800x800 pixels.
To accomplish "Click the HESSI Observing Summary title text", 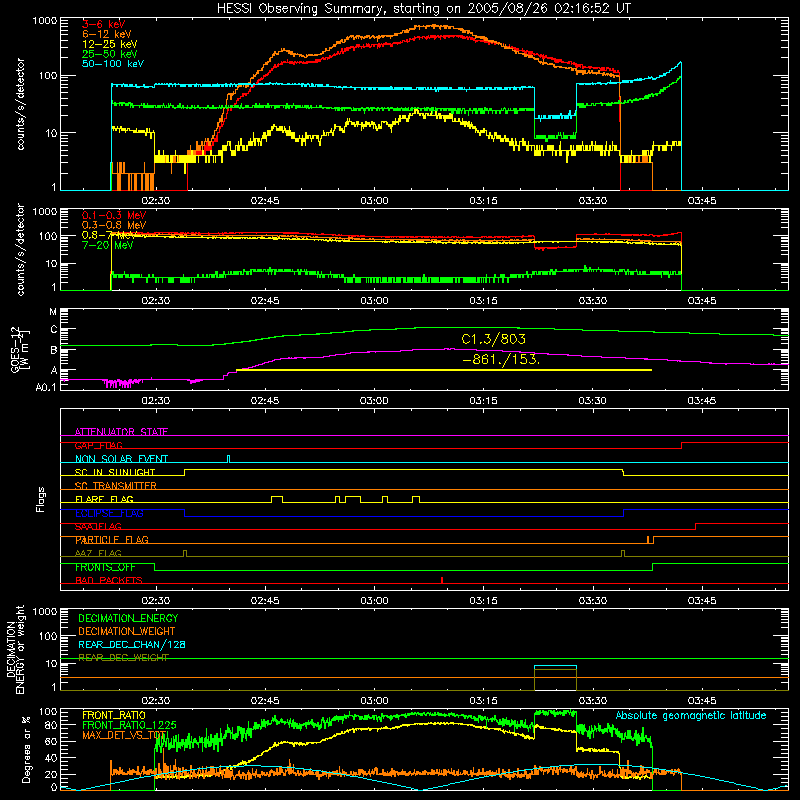I will pyautogui.click(x=424, y=9).
